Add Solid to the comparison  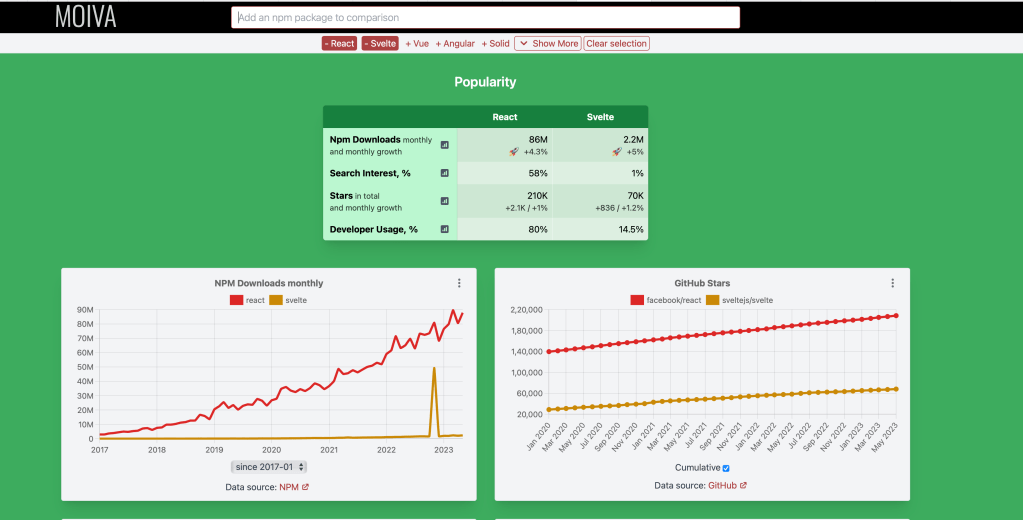point(496,44)
